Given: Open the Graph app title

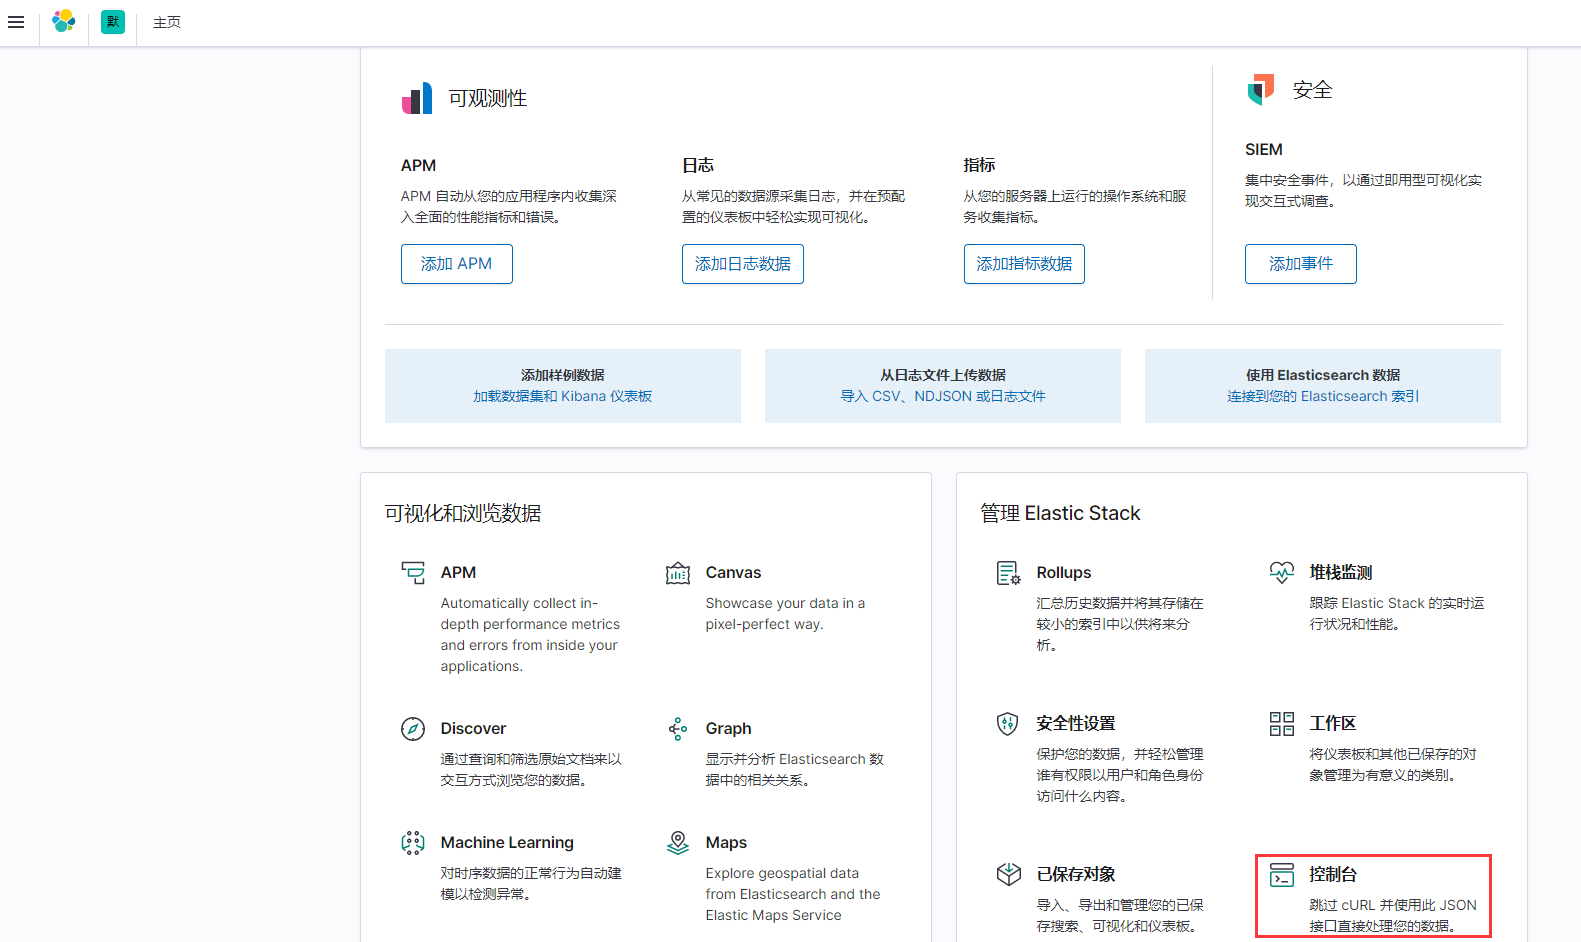Looking at the screenshot, I should pyautogui.click(x=728, y=729).
